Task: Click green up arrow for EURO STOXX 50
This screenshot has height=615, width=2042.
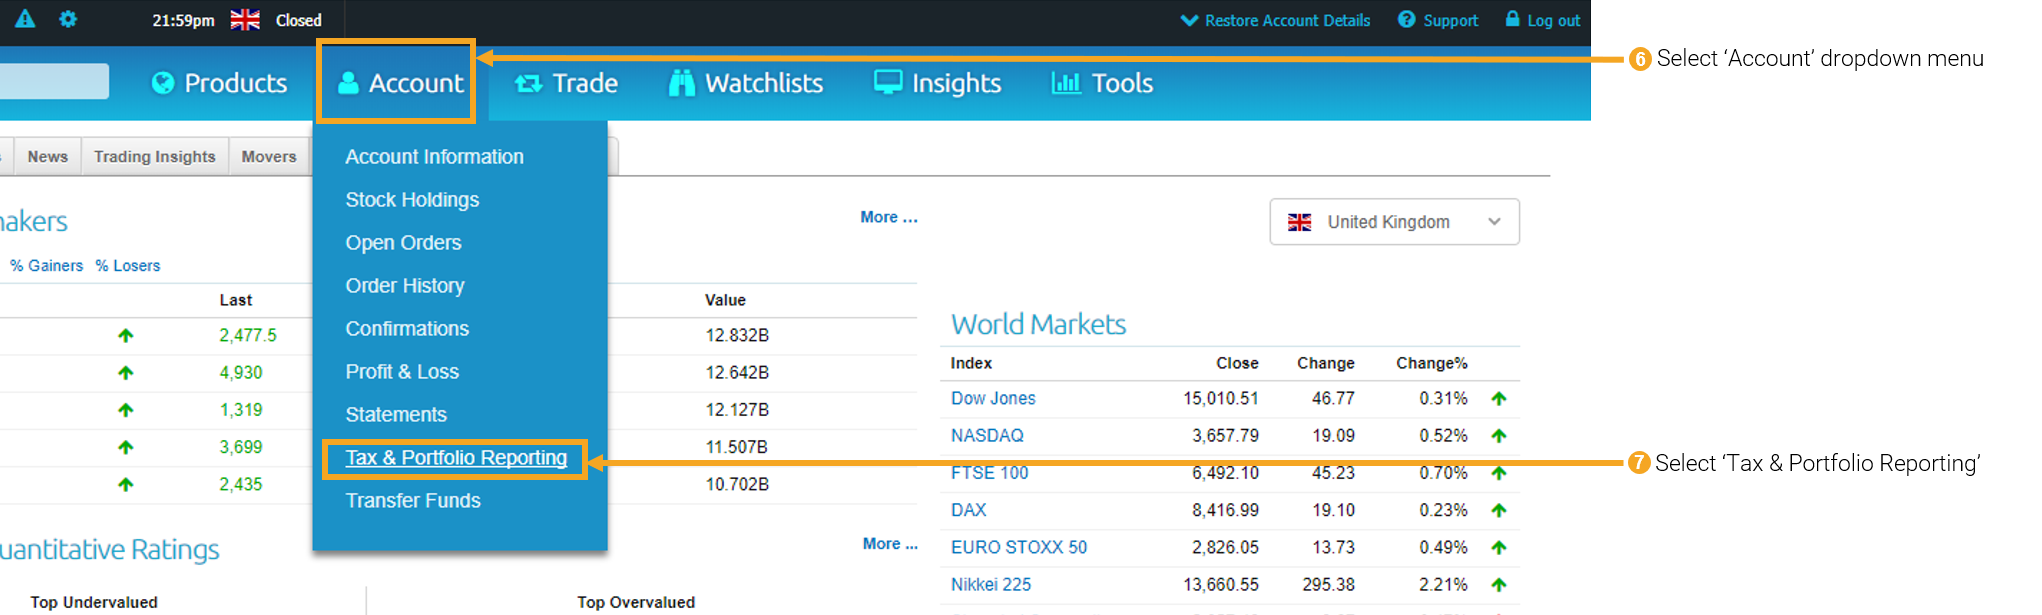Action: click(x=1498, y=547)
